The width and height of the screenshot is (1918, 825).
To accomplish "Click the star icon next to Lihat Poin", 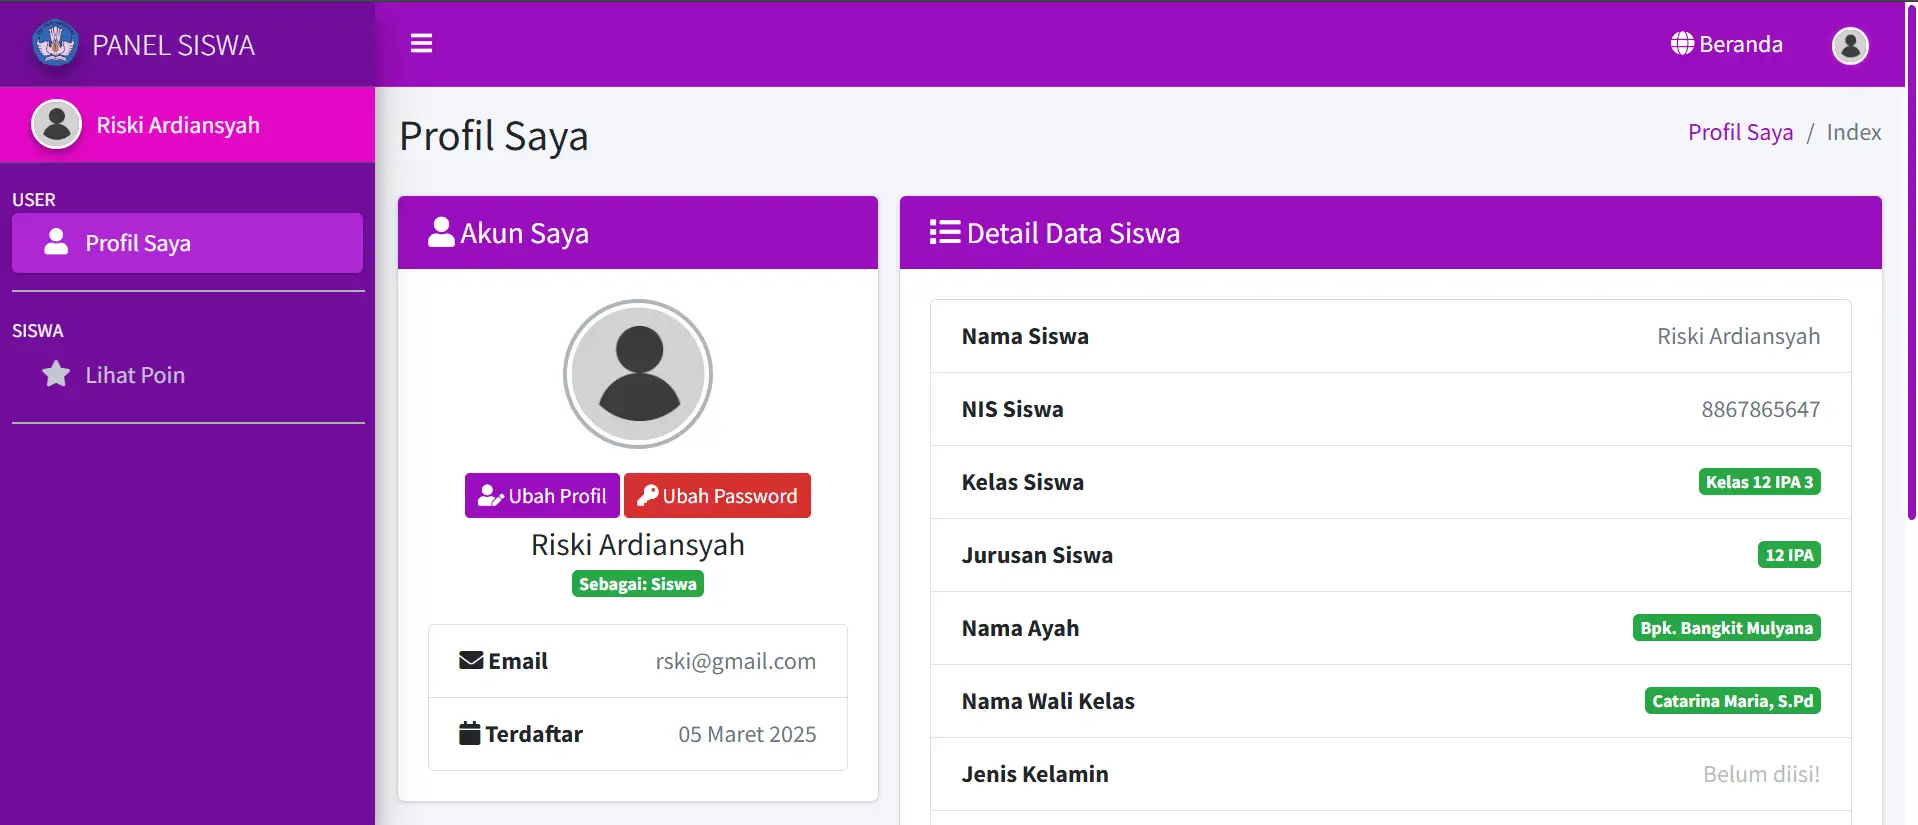I will tap(56, 374).
